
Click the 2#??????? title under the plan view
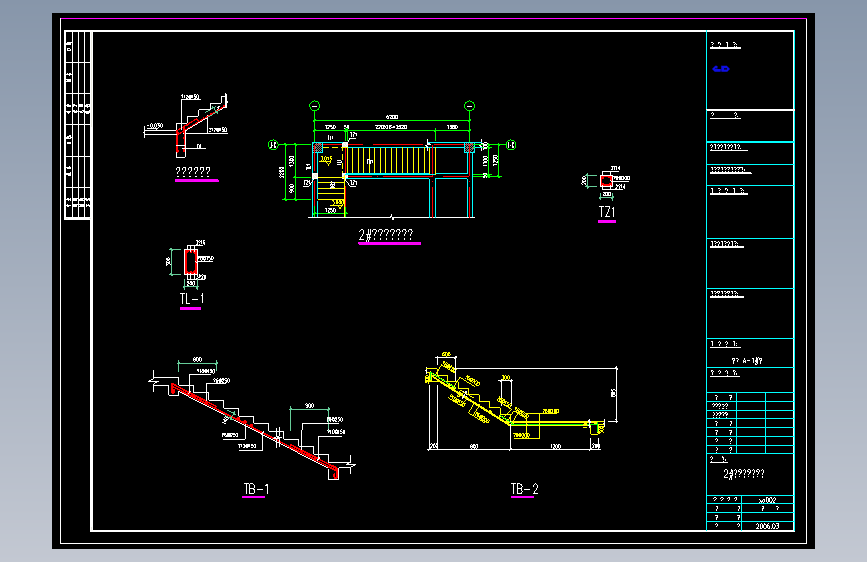(386, 235)
